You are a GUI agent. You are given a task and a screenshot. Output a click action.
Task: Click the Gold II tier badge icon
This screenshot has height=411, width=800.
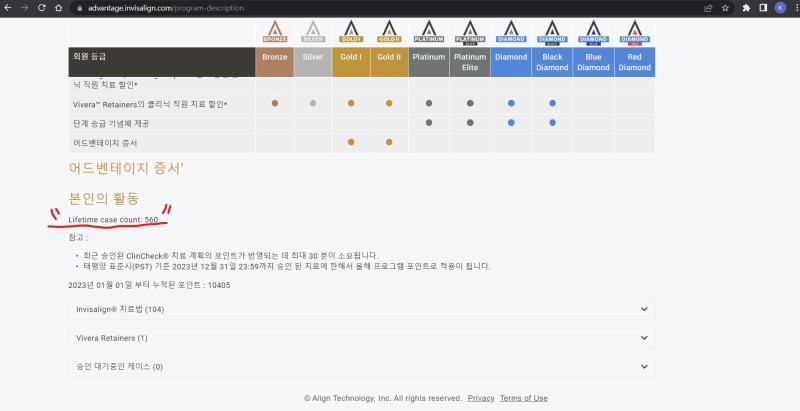tap(389, 32)
